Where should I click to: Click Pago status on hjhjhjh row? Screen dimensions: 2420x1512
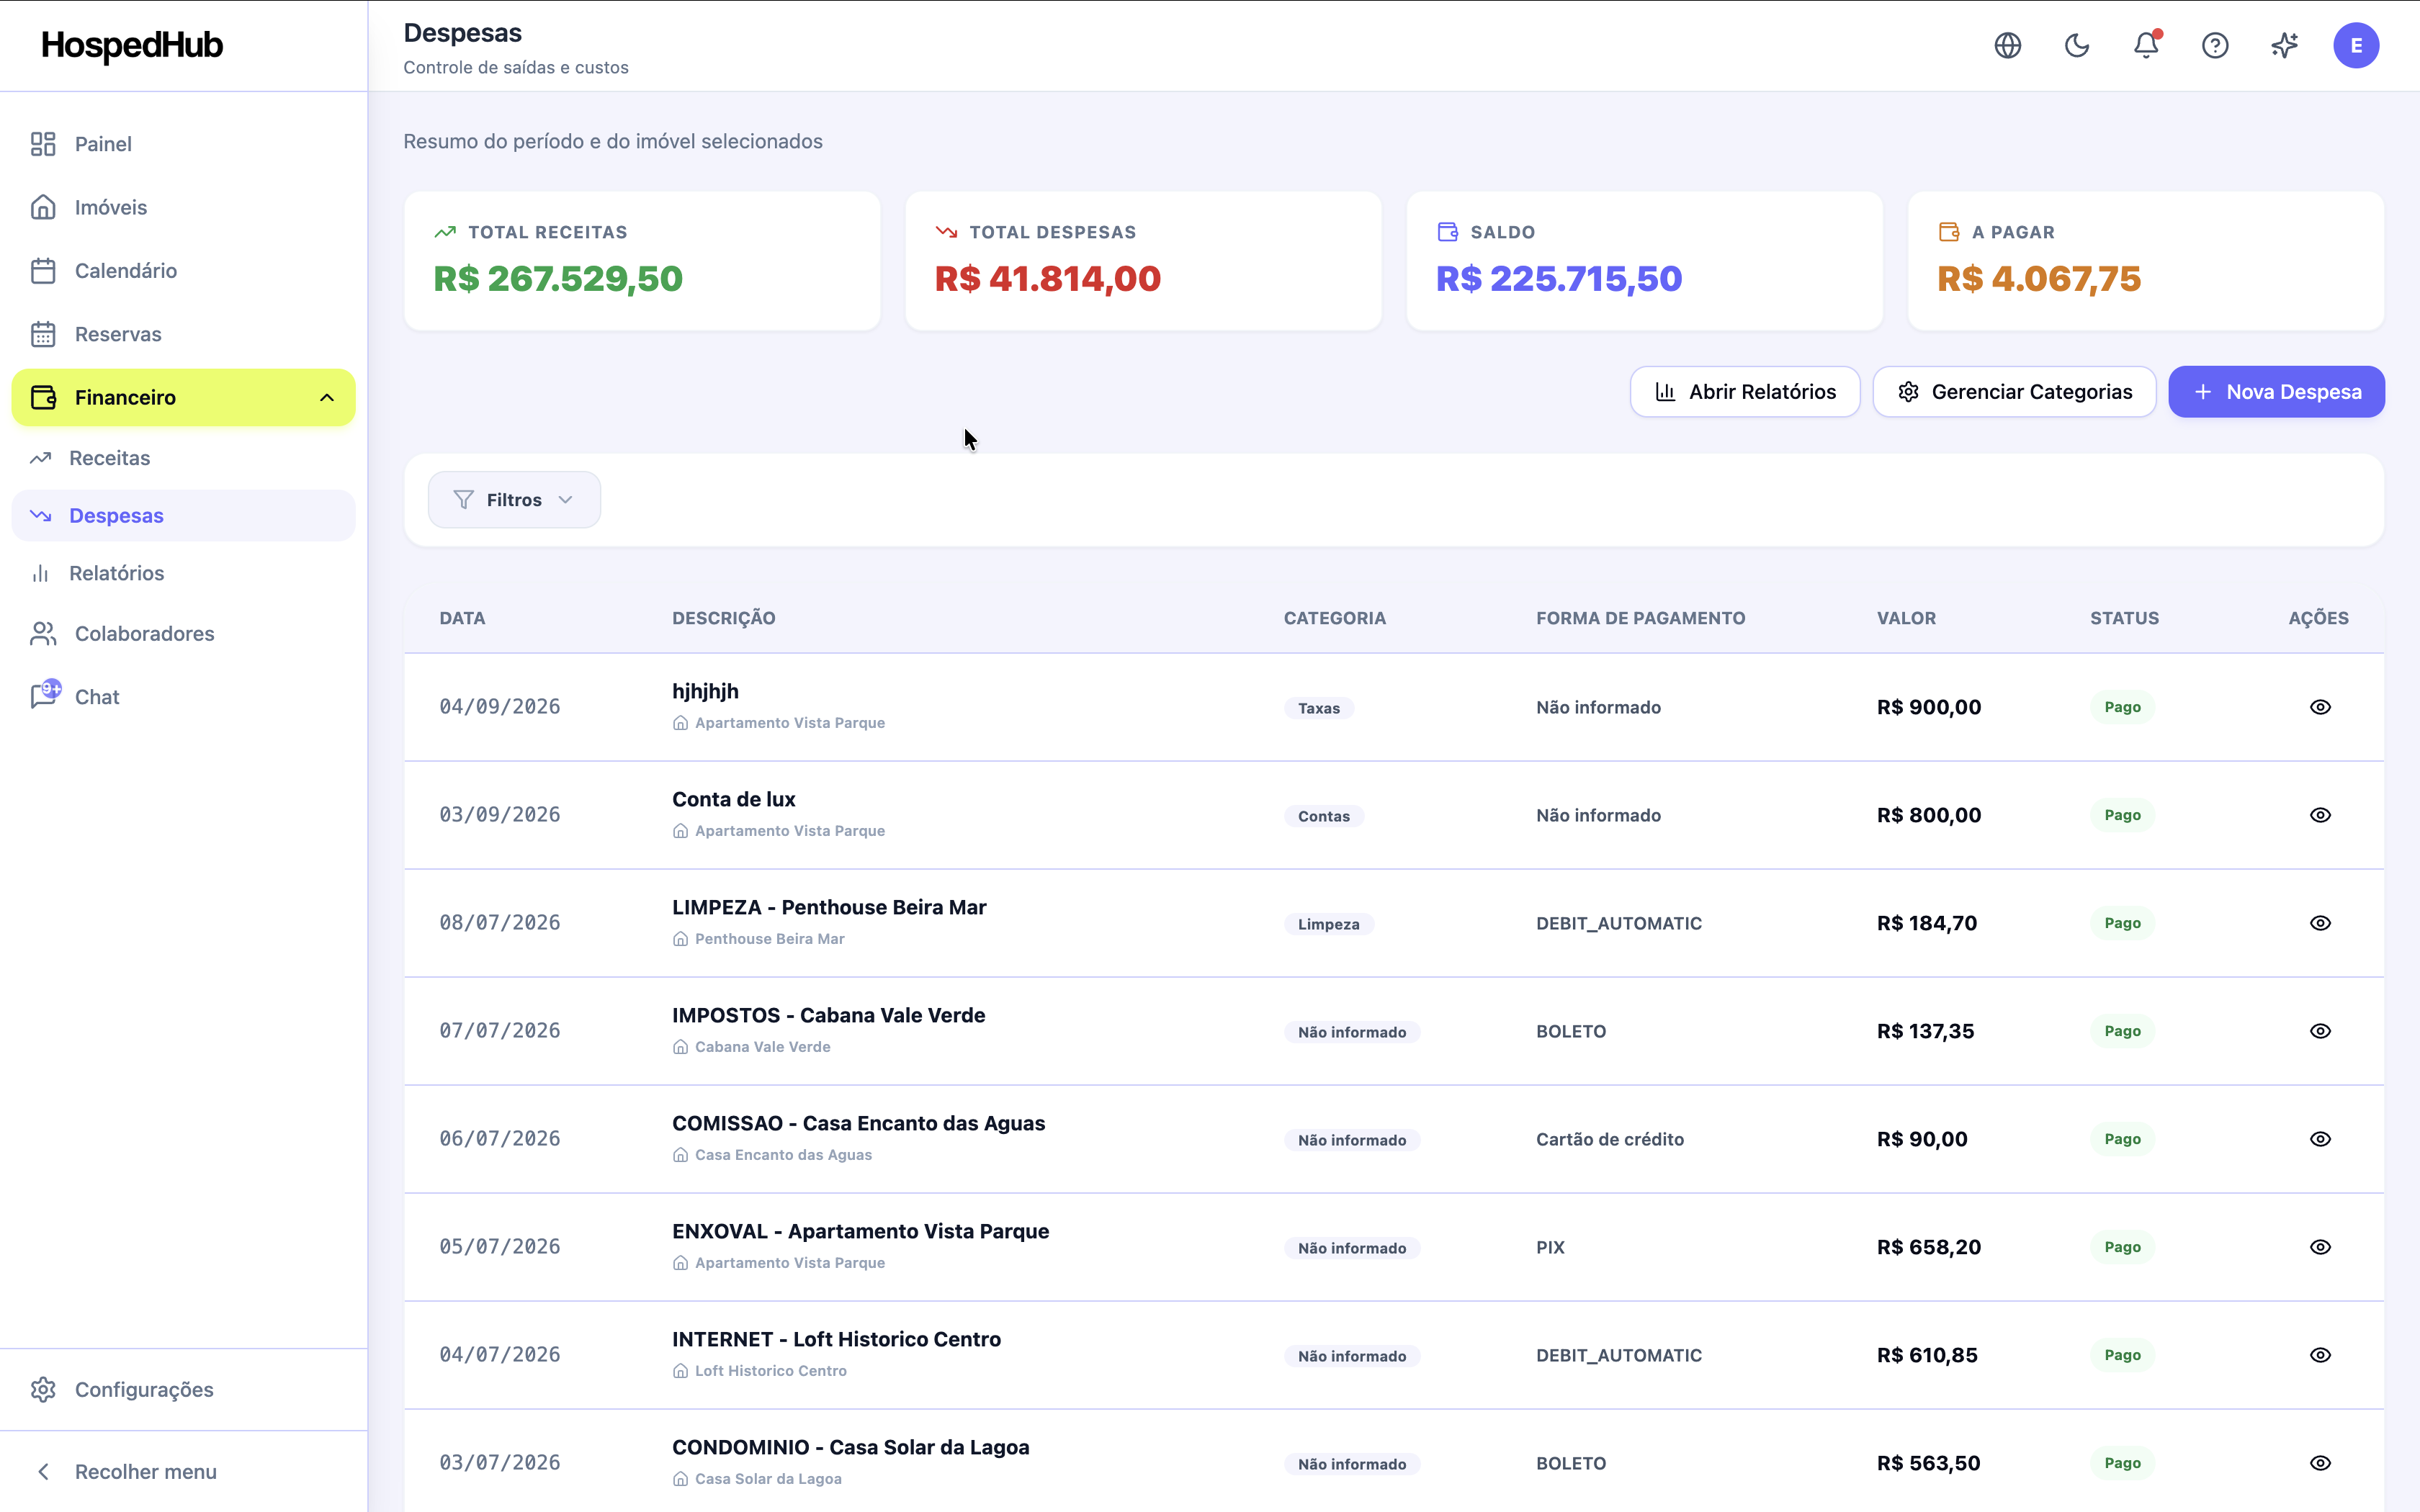tap(2122, 707)
